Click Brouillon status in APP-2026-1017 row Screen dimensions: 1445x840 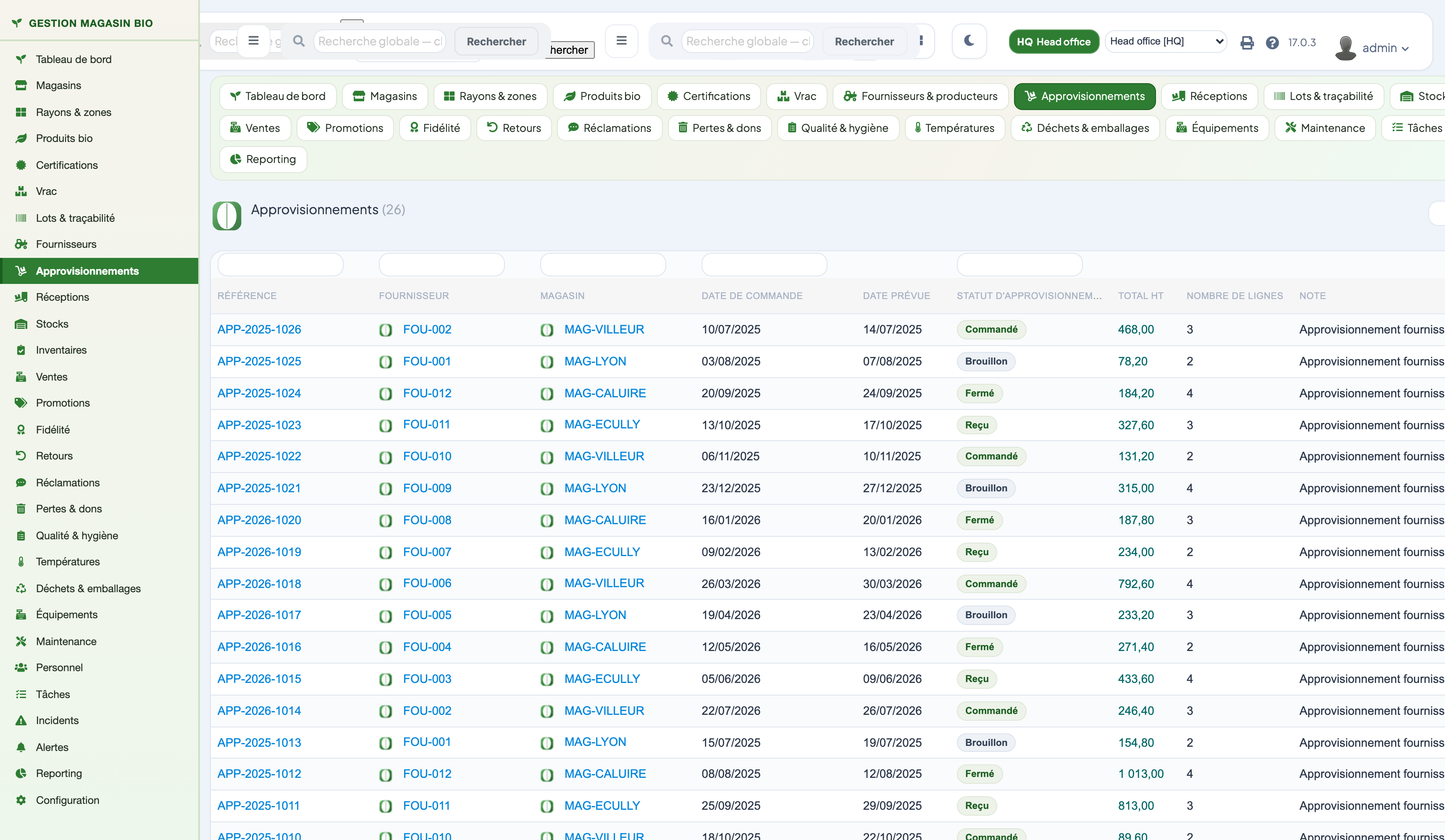point(986,615)
